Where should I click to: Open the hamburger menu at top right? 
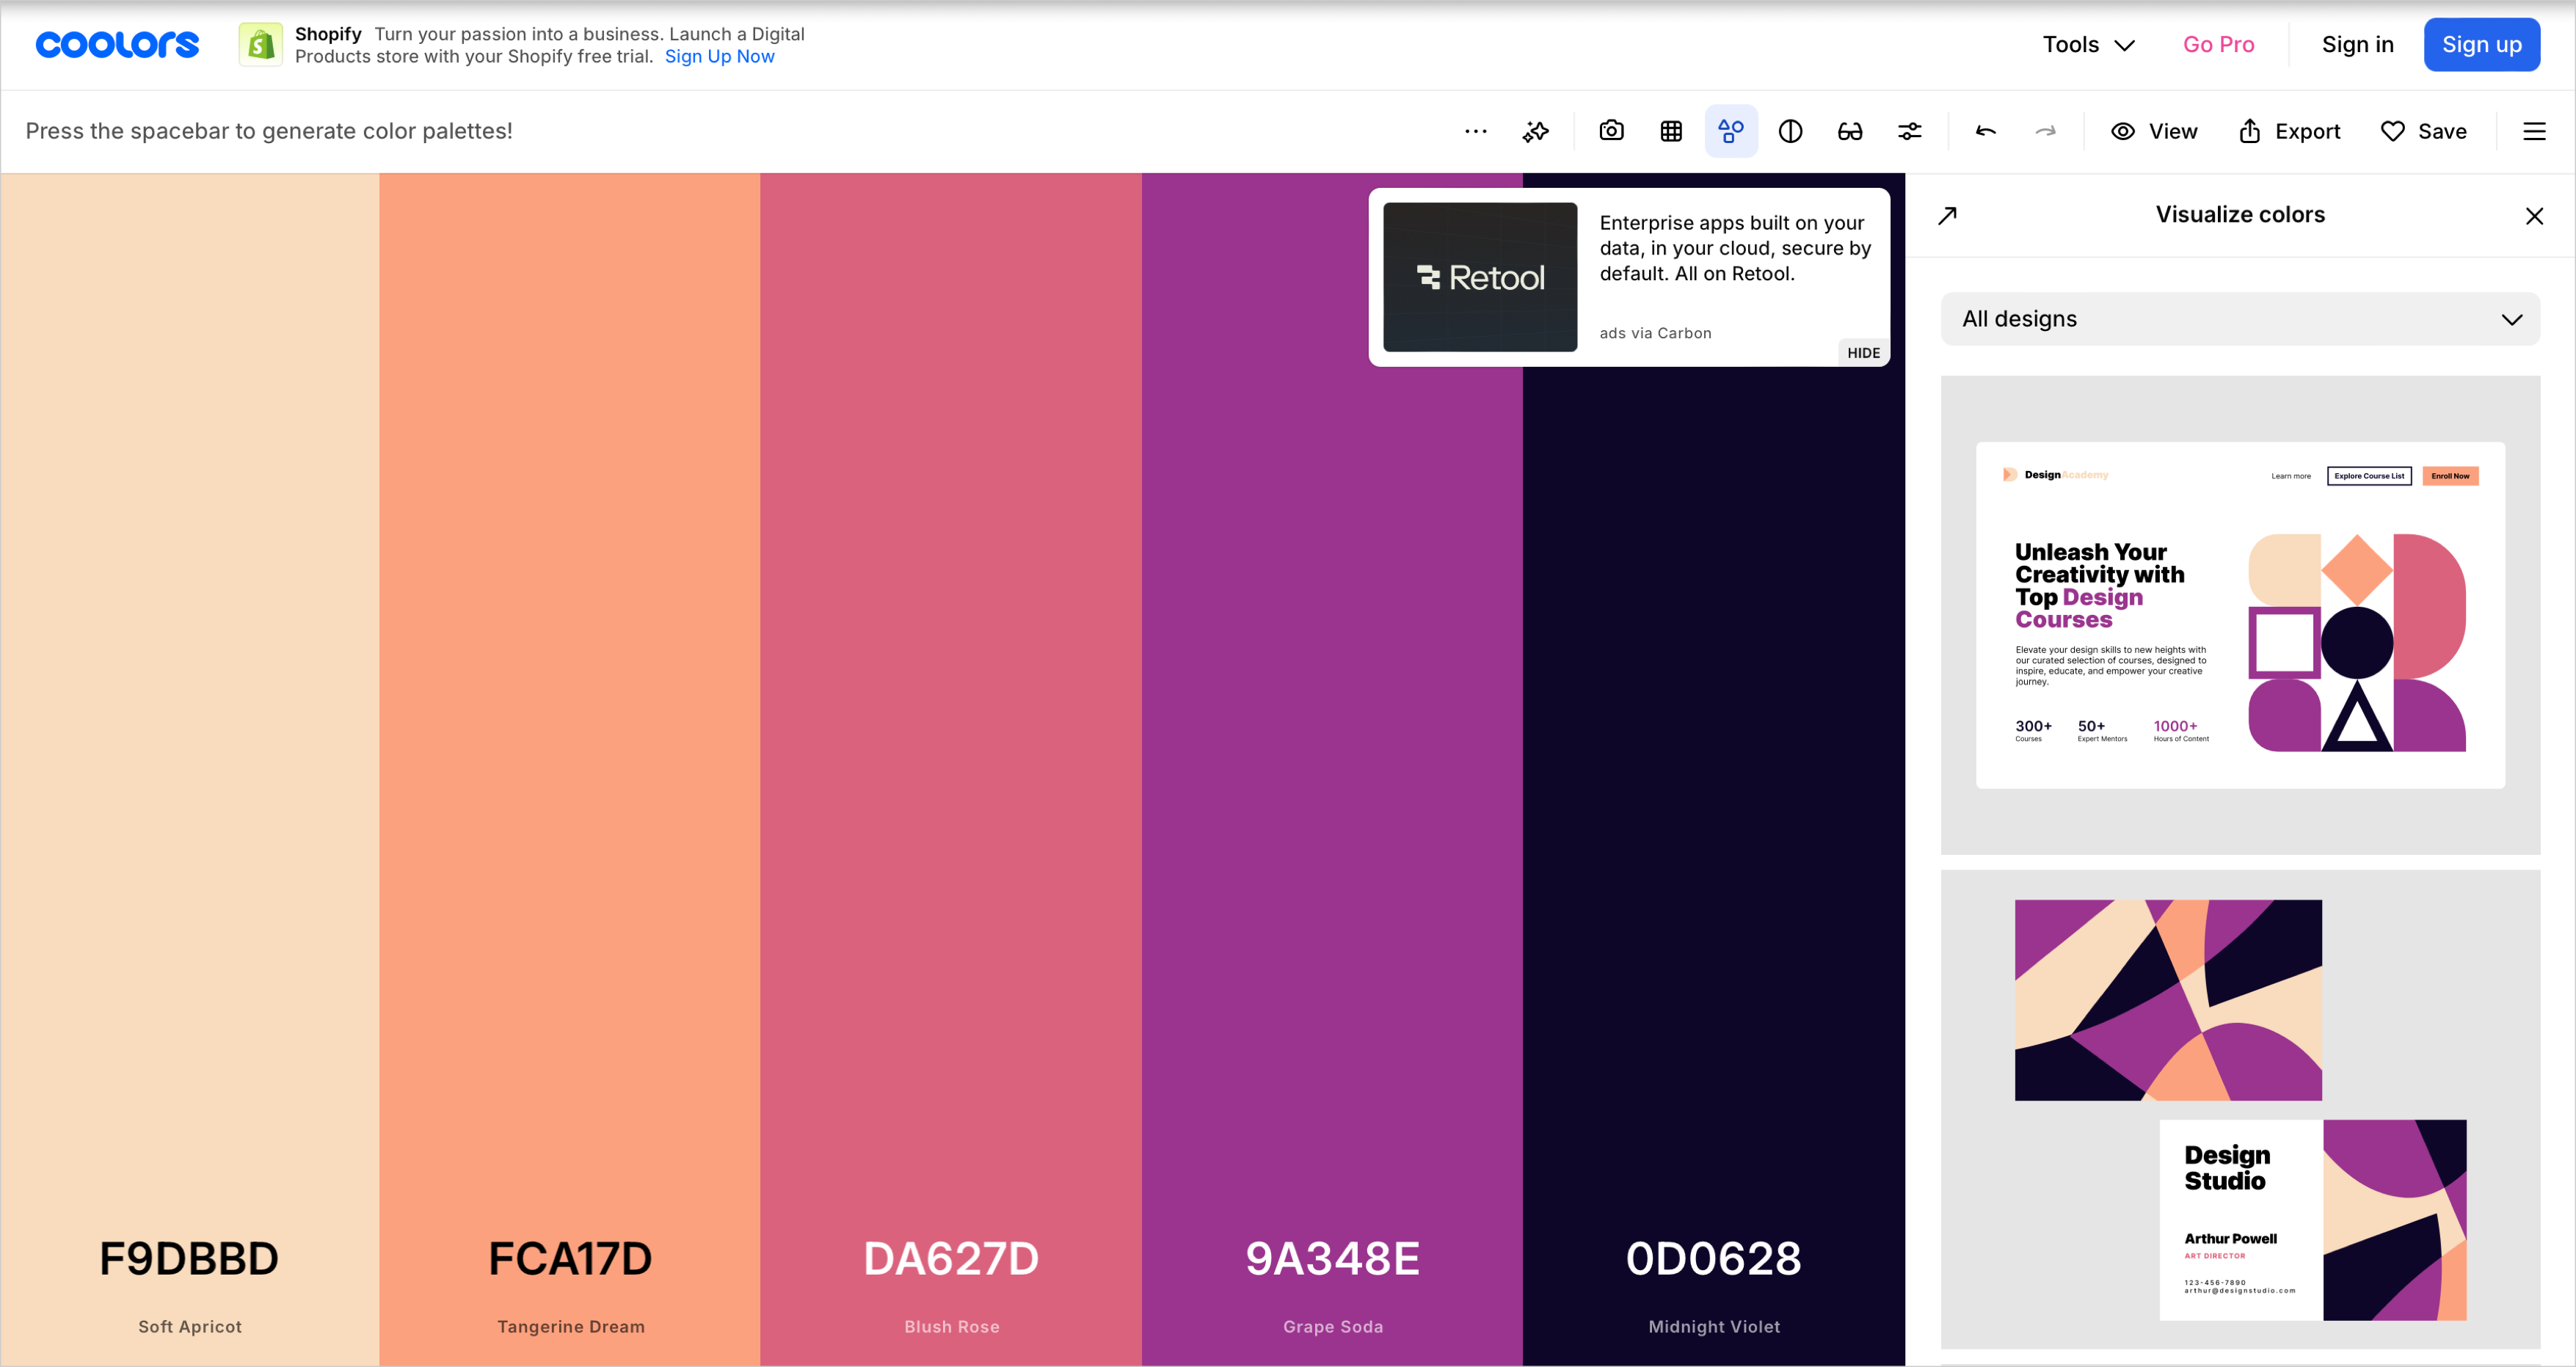click(x=2534, y=130)
